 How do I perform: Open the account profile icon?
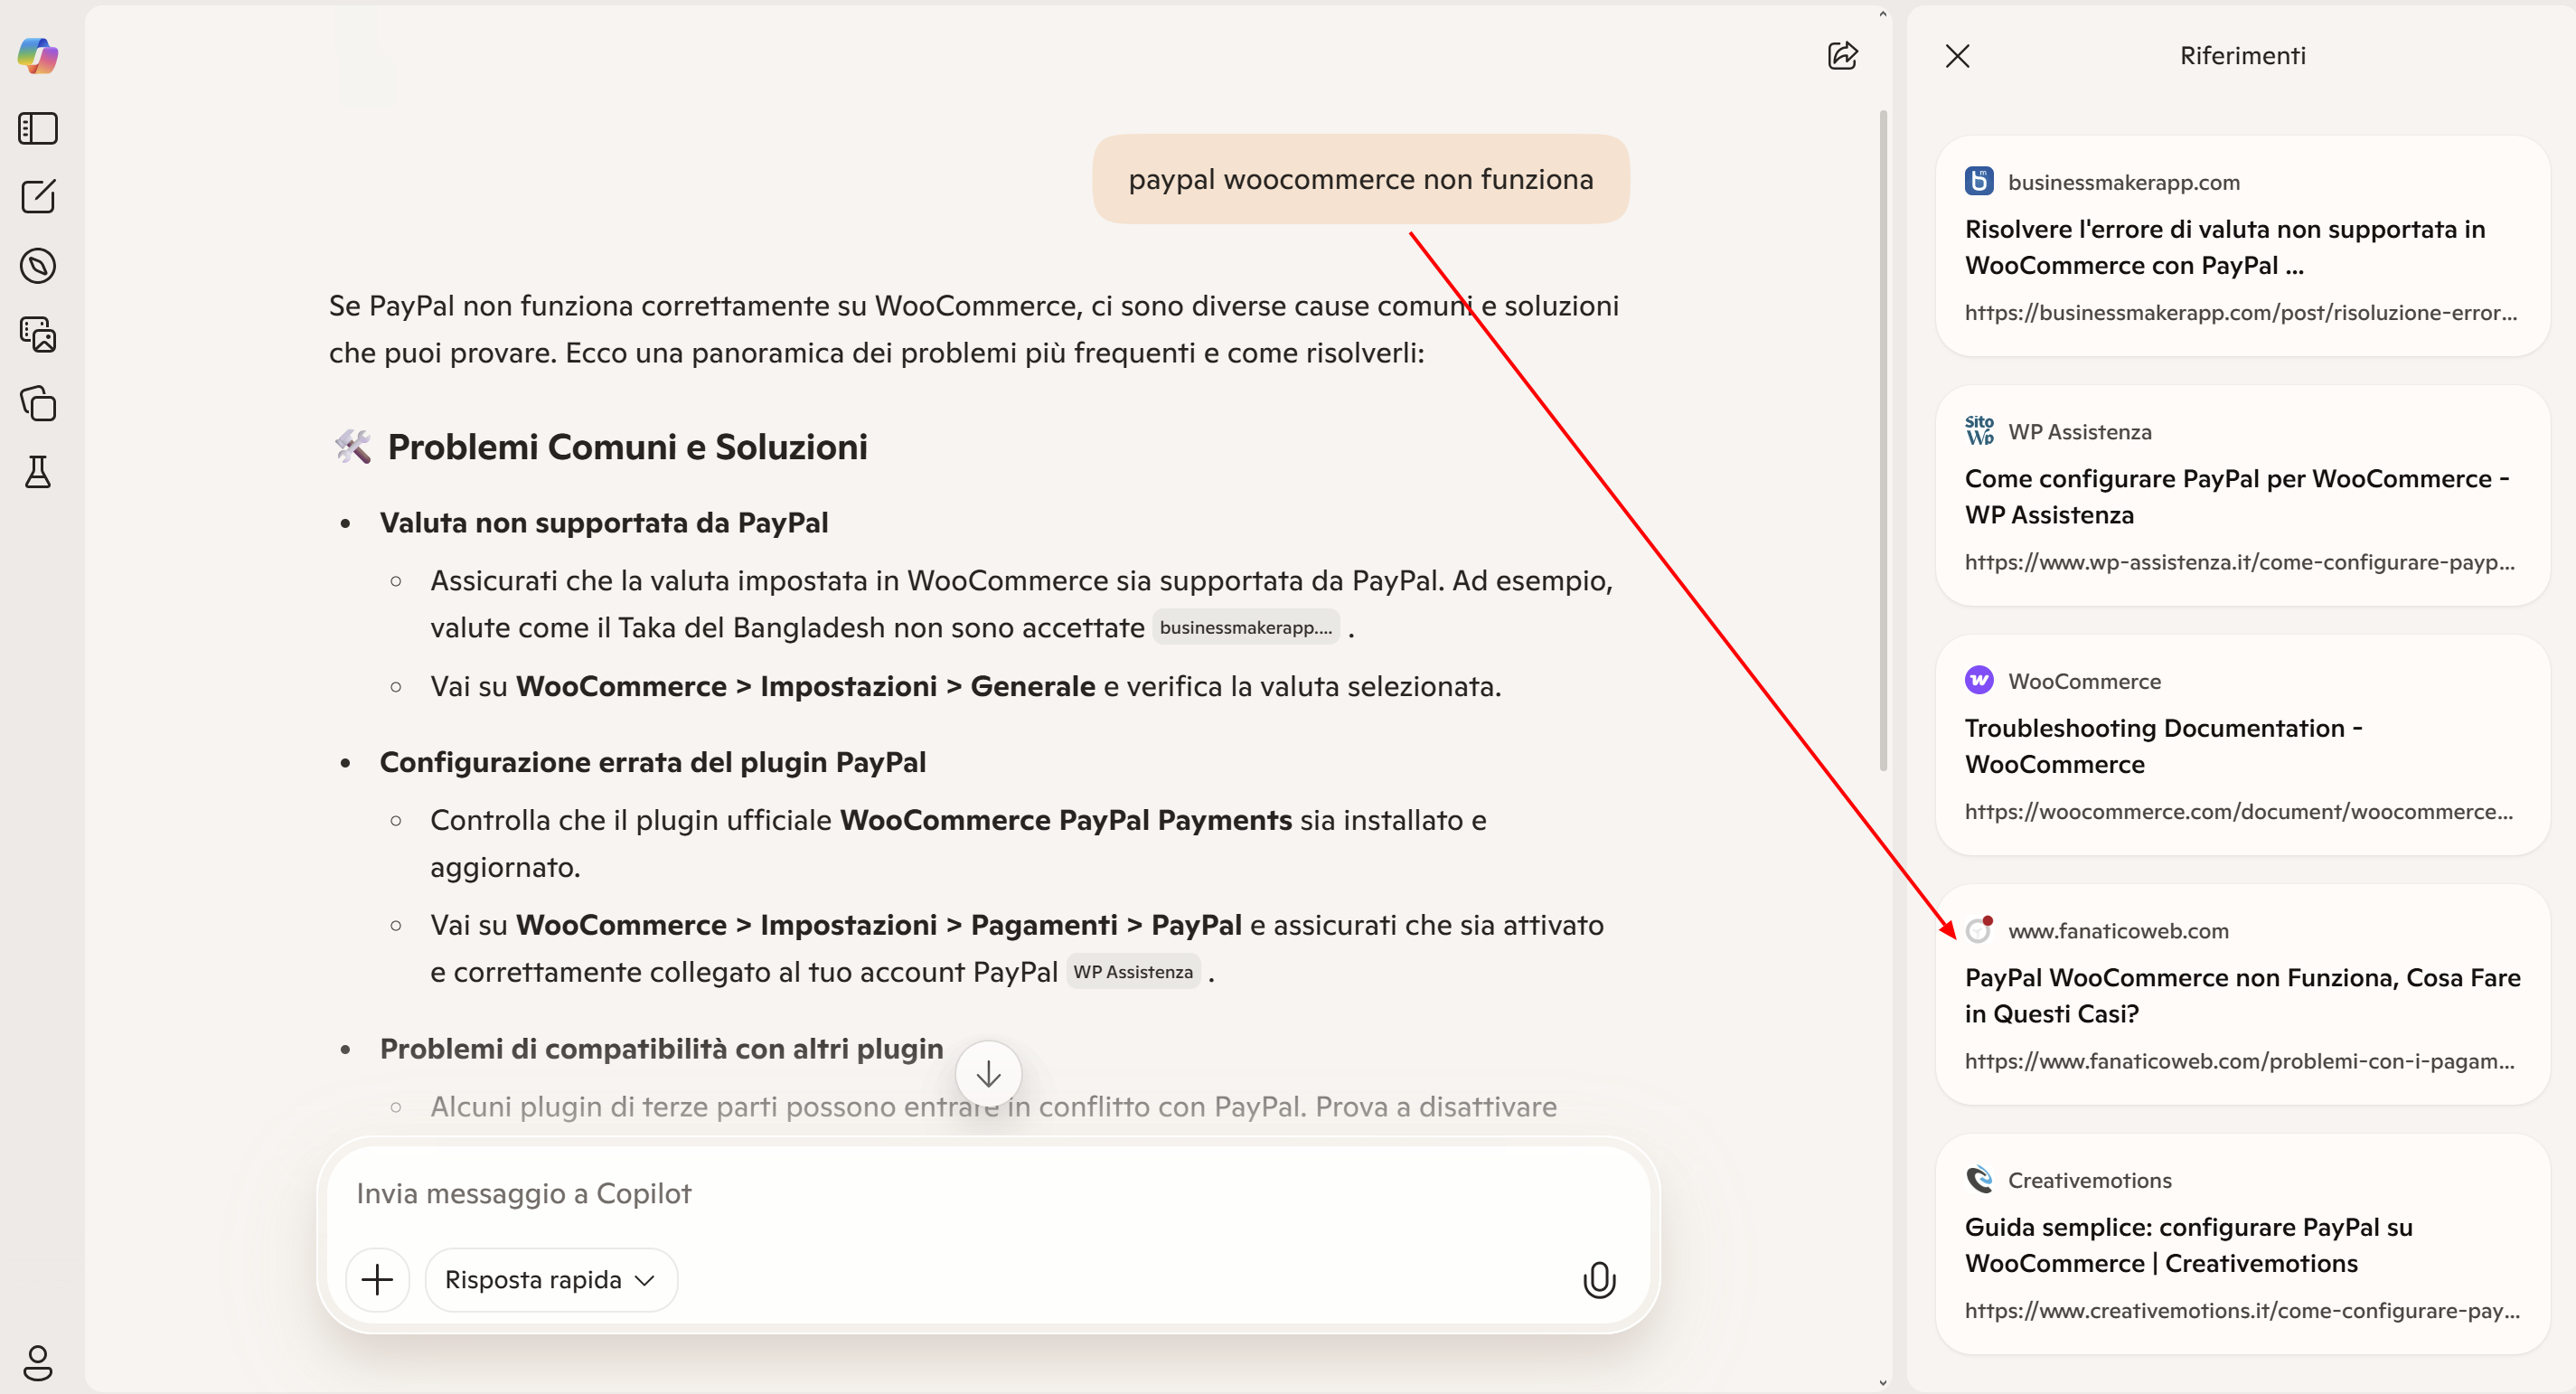click(38, 1362)
